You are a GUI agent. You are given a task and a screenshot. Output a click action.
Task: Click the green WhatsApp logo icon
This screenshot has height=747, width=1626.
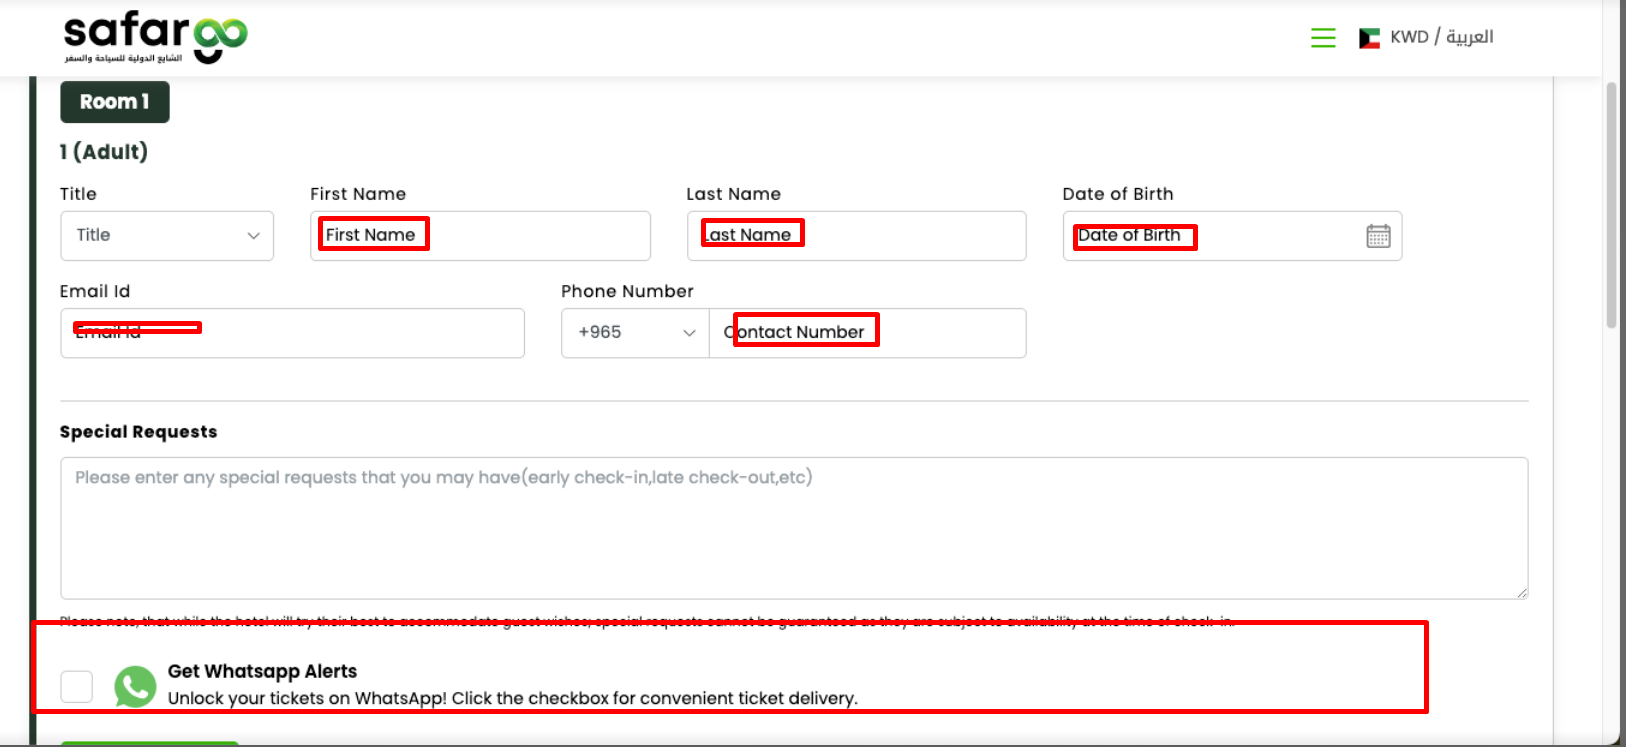(135, 686)
